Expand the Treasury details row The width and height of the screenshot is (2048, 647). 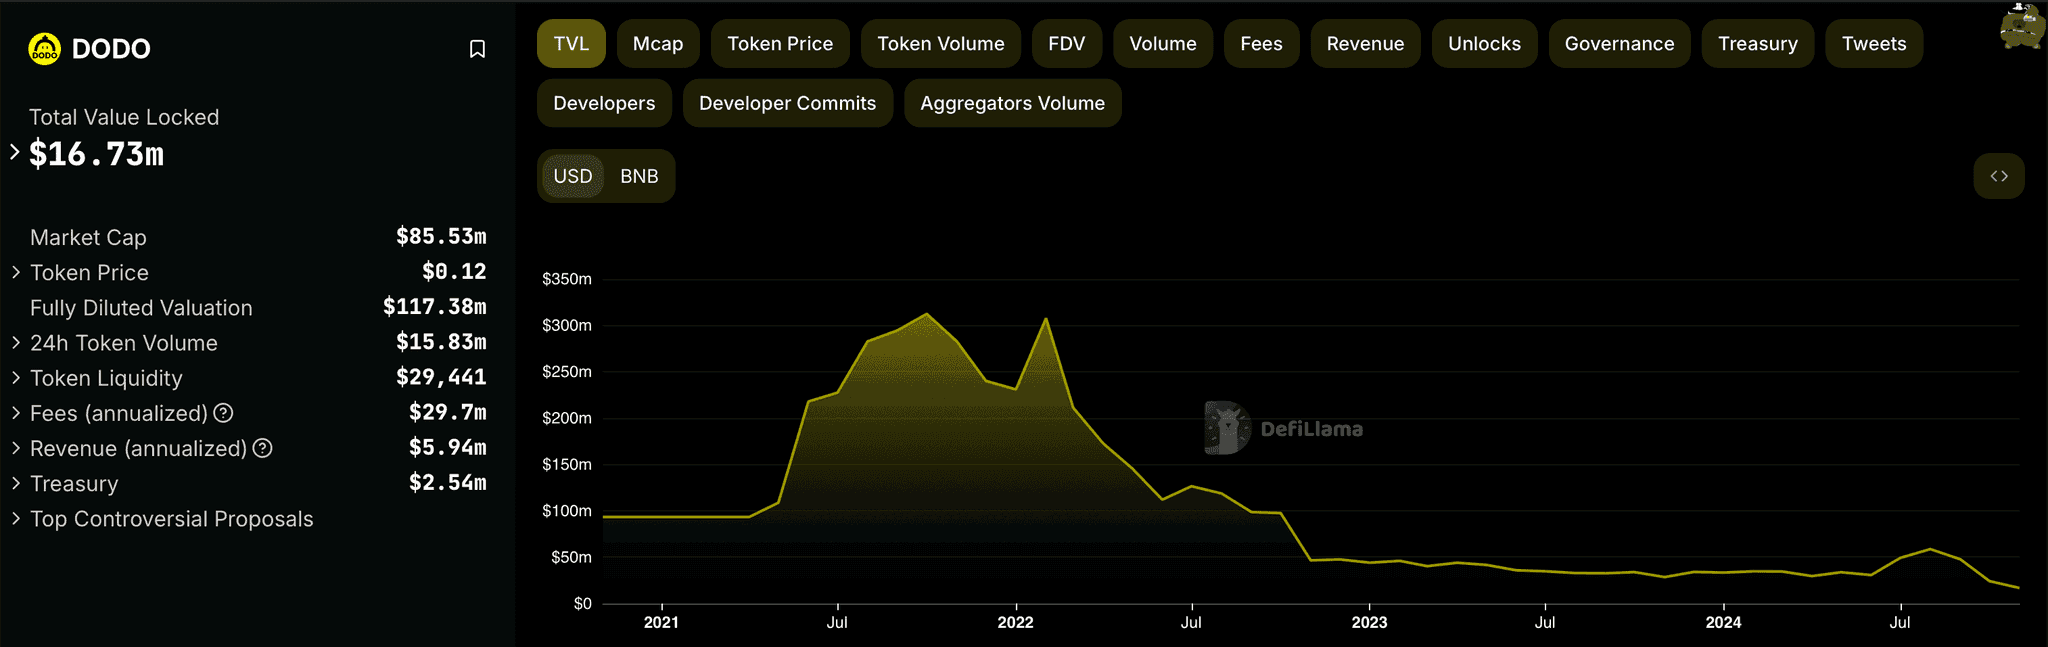[16, 483]
